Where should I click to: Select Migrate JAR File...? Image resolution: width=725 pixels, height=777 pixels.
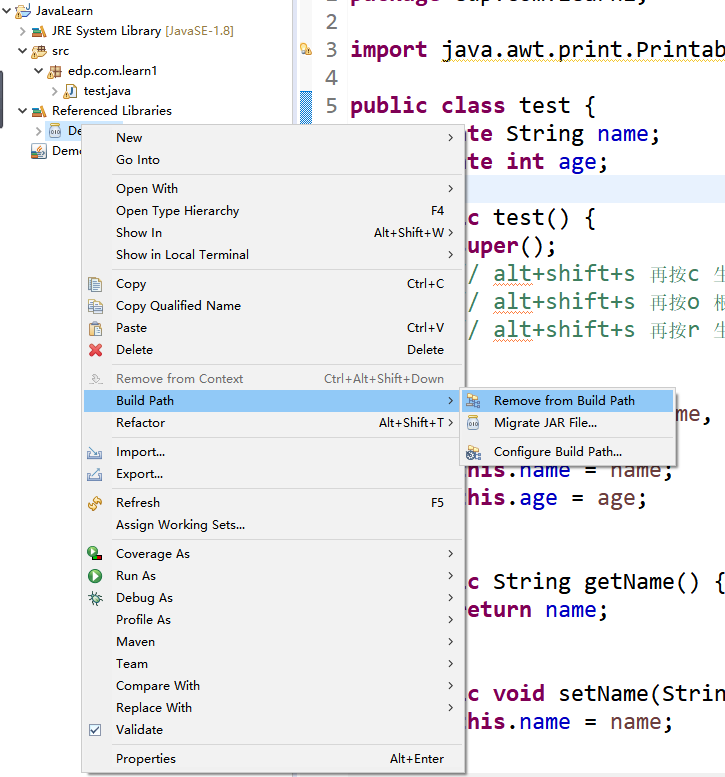click(x=568, y=423)
